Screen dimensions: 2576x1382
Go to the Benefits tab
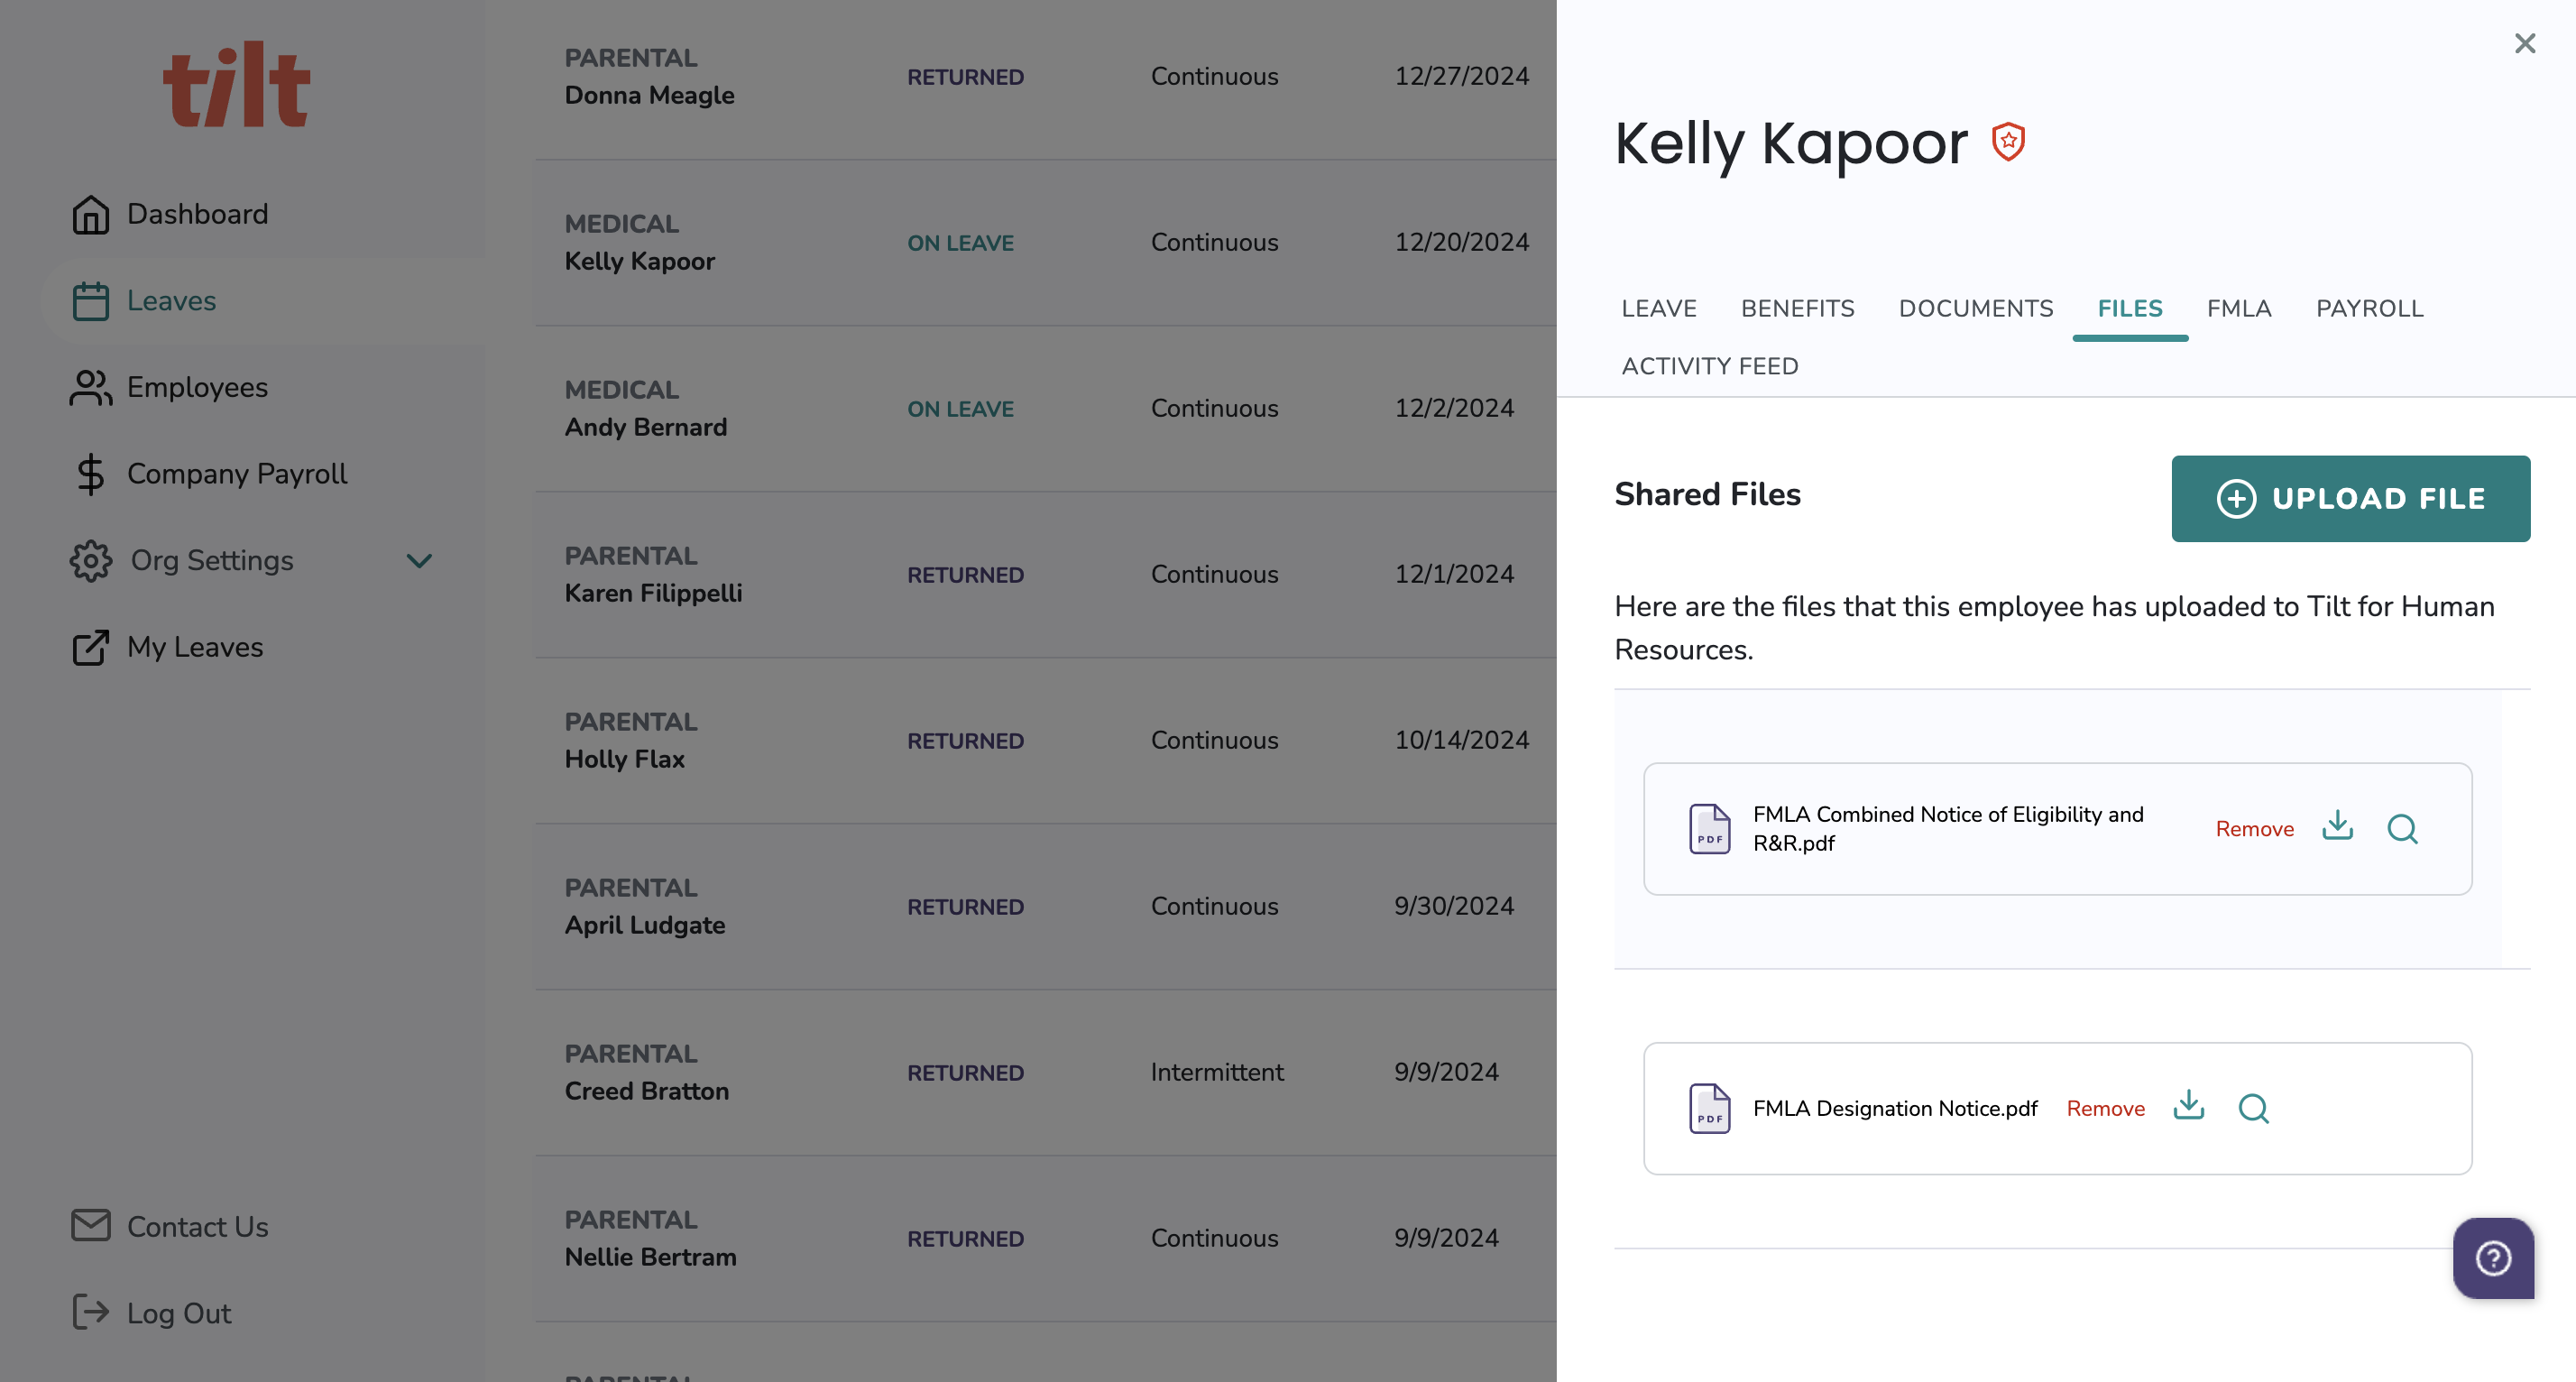1797,308
